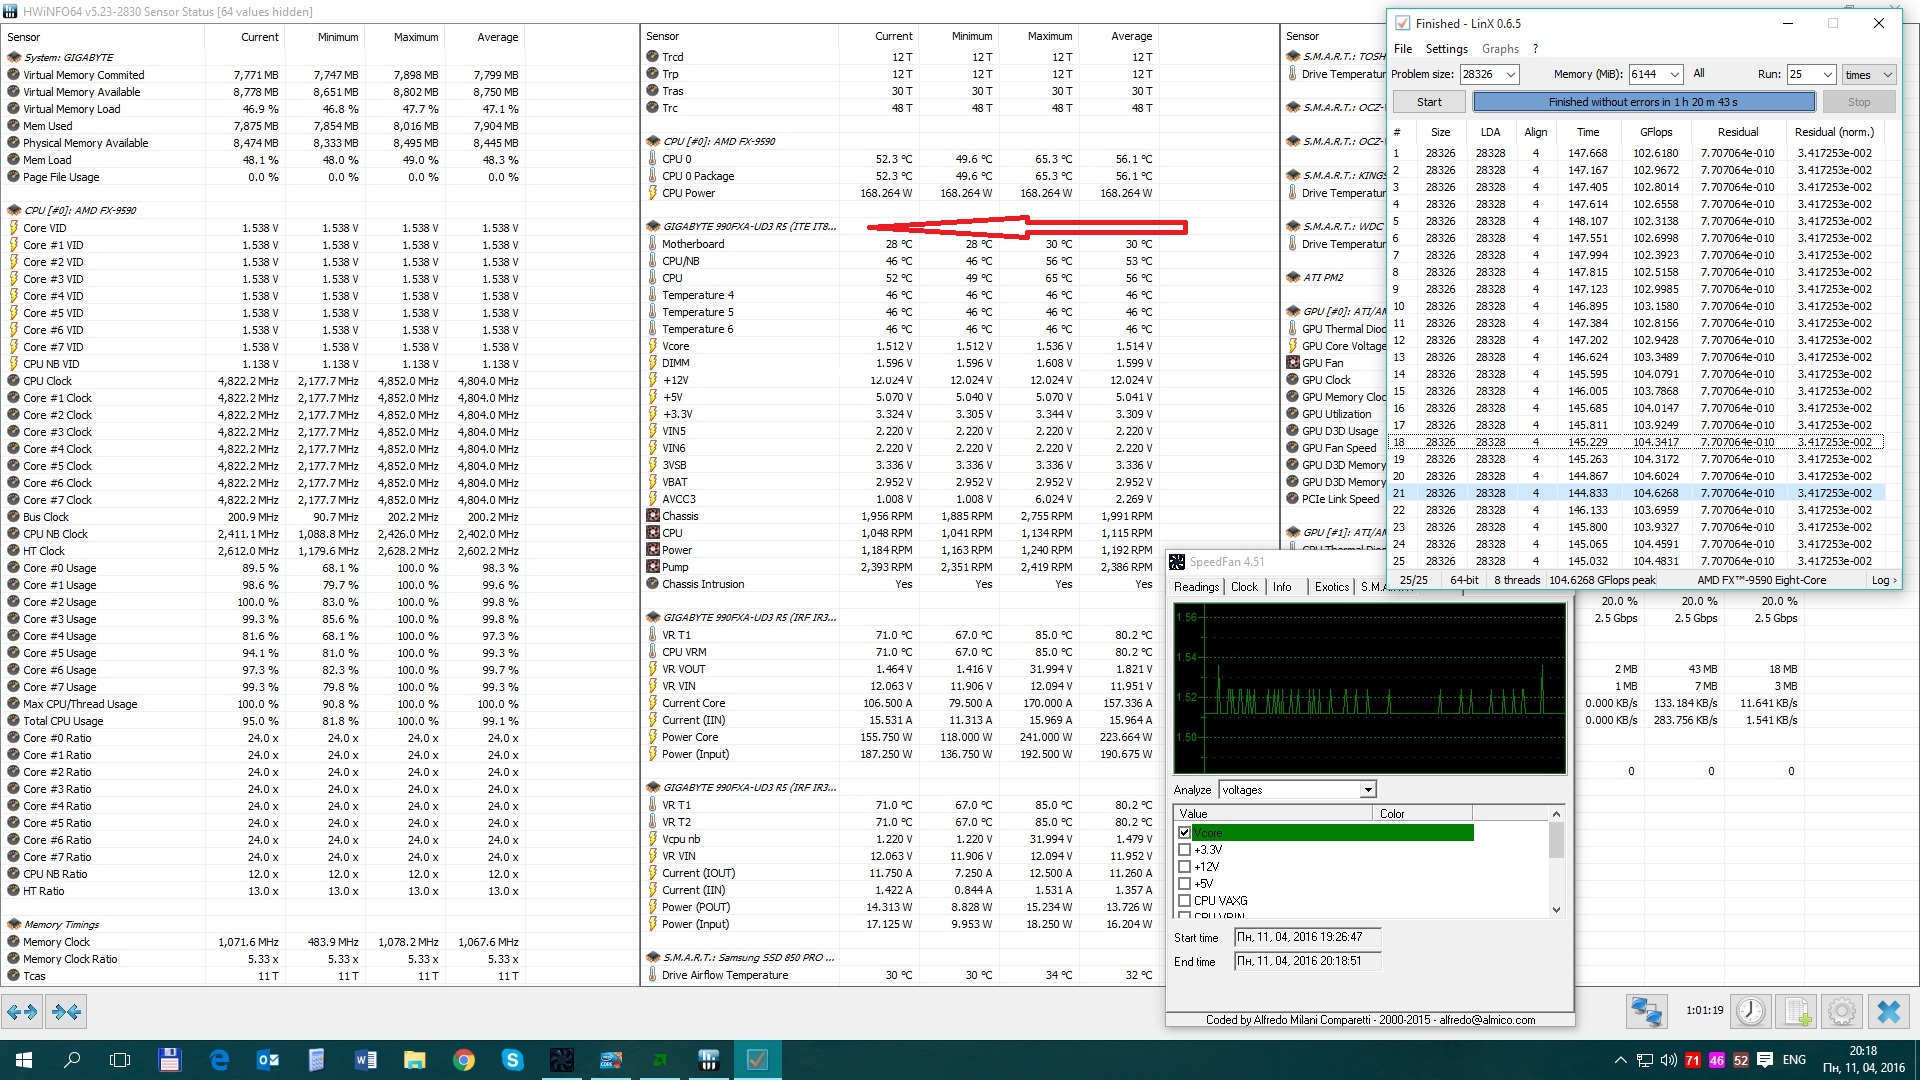Image resolution: width=1920 pixels, height=1080 pixels.
Task: Open the Analyze voltages dropdown
Action: [1367, 790]
